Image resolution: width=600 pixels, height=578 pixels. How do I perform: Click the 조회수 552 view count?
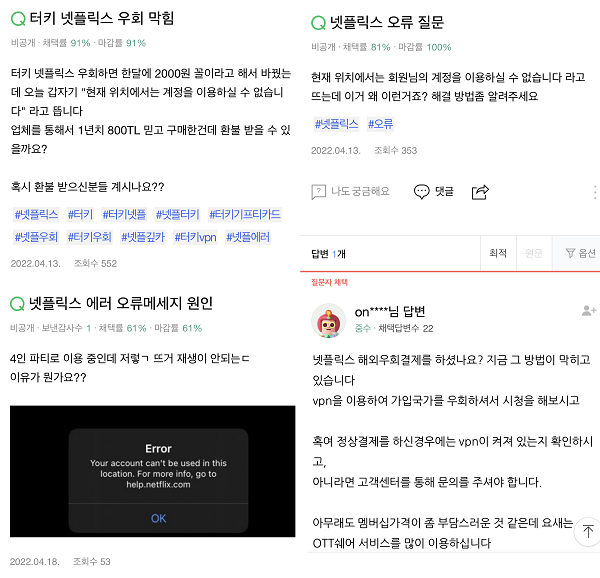point(95,264)
